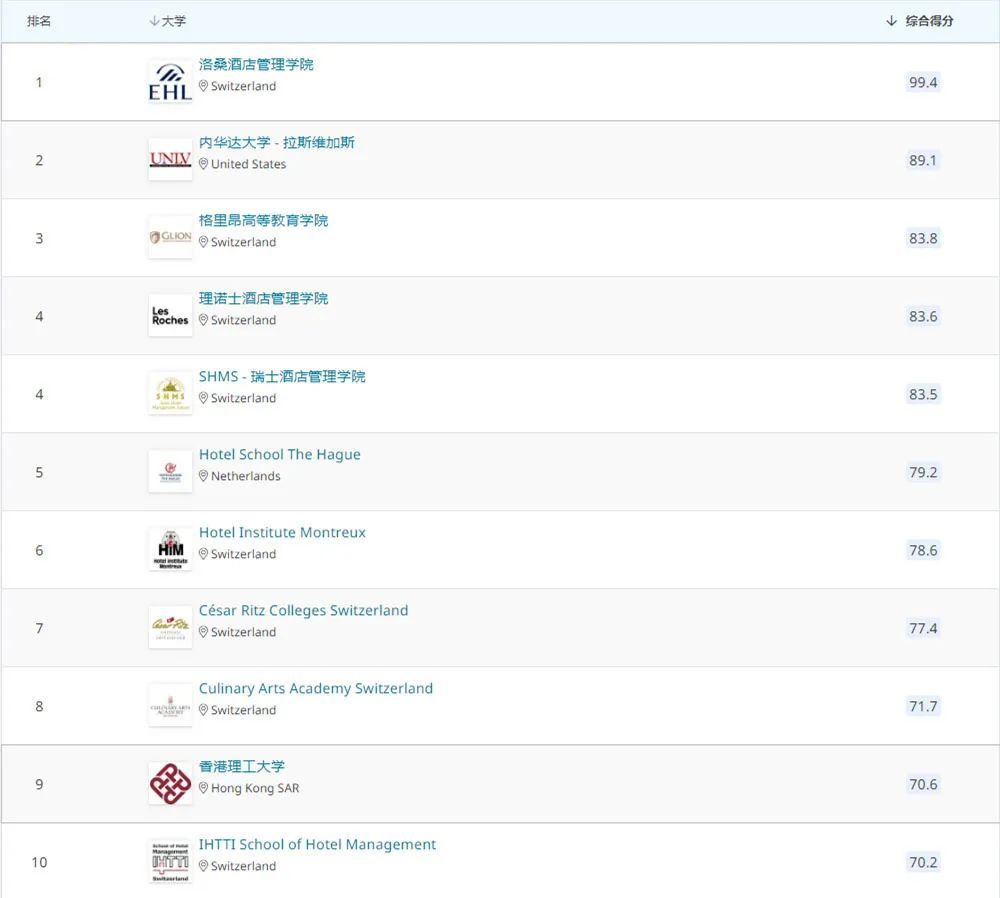Image resolution: width=1000 pixels, height=898 pixels.
Task: Open 内华达大学 - 拉斯维加斯 link
Action: coord(277,142)
